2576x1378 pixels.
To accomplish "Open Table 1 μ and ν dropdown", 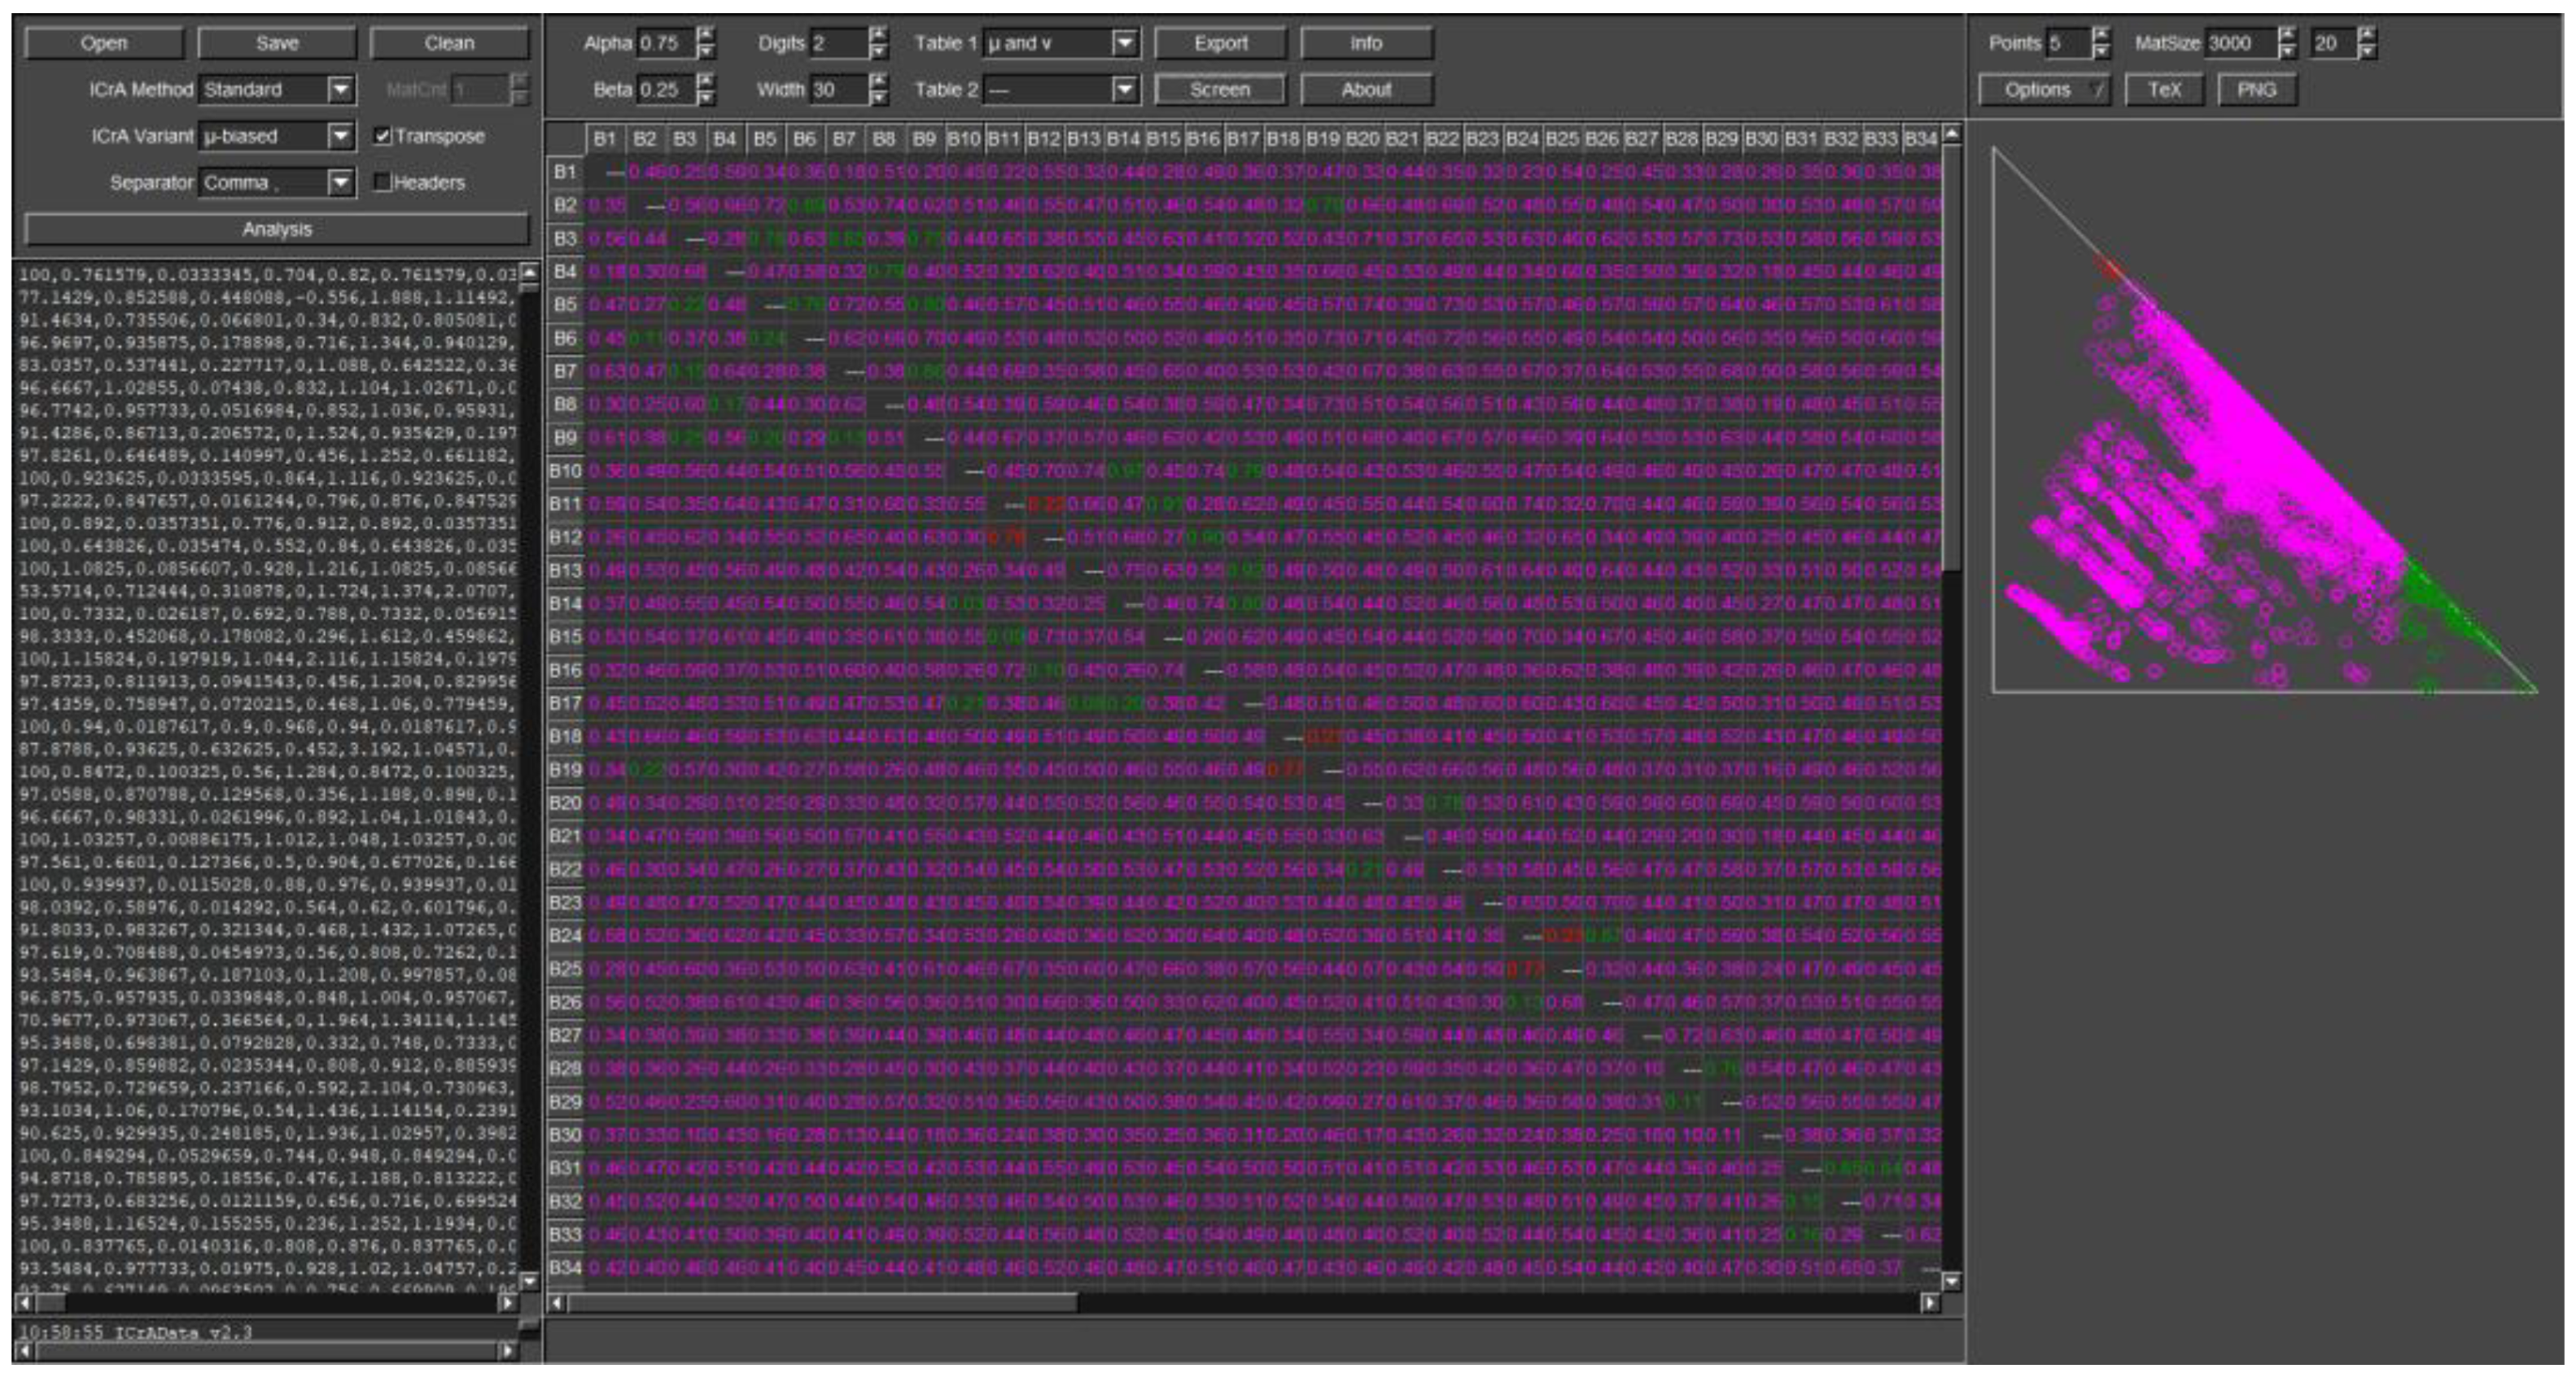I will point(1124,43).
